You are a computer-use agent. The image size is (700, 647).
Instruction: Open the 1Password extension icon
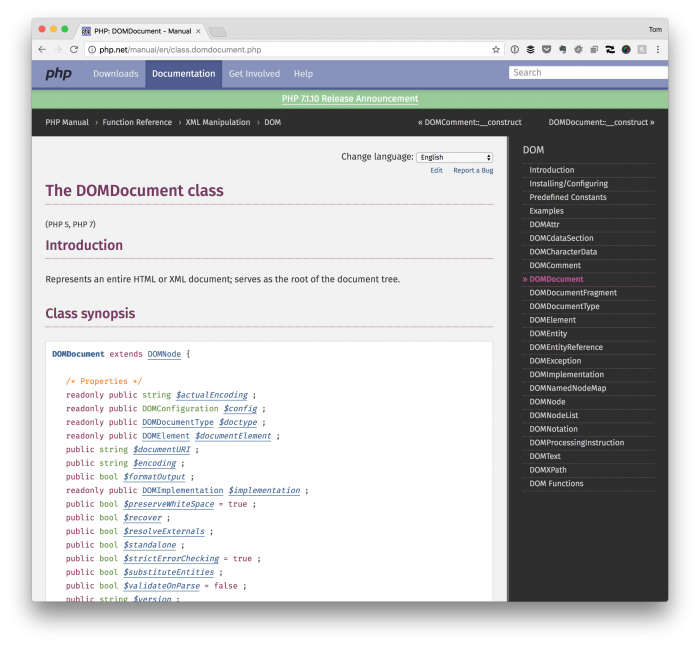coord(515,50)
